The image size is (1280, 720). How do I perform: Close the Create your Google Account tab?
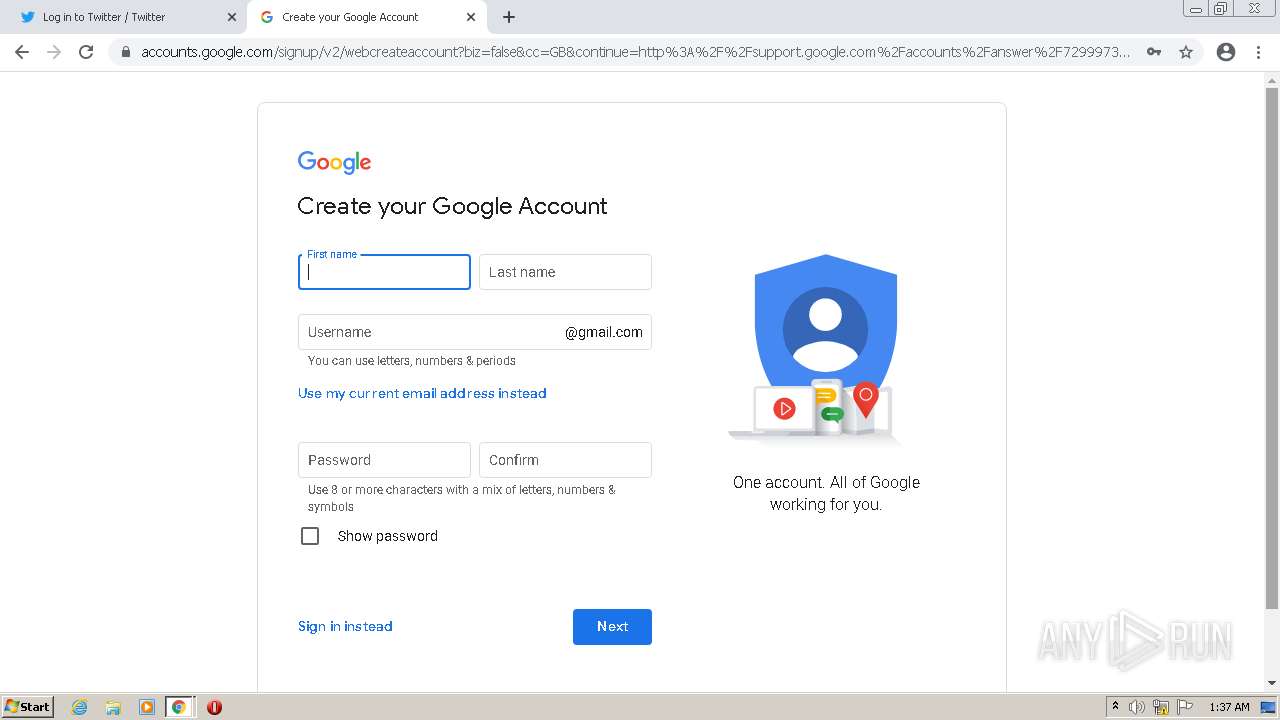pyautogui.click(x=471, y=17)
